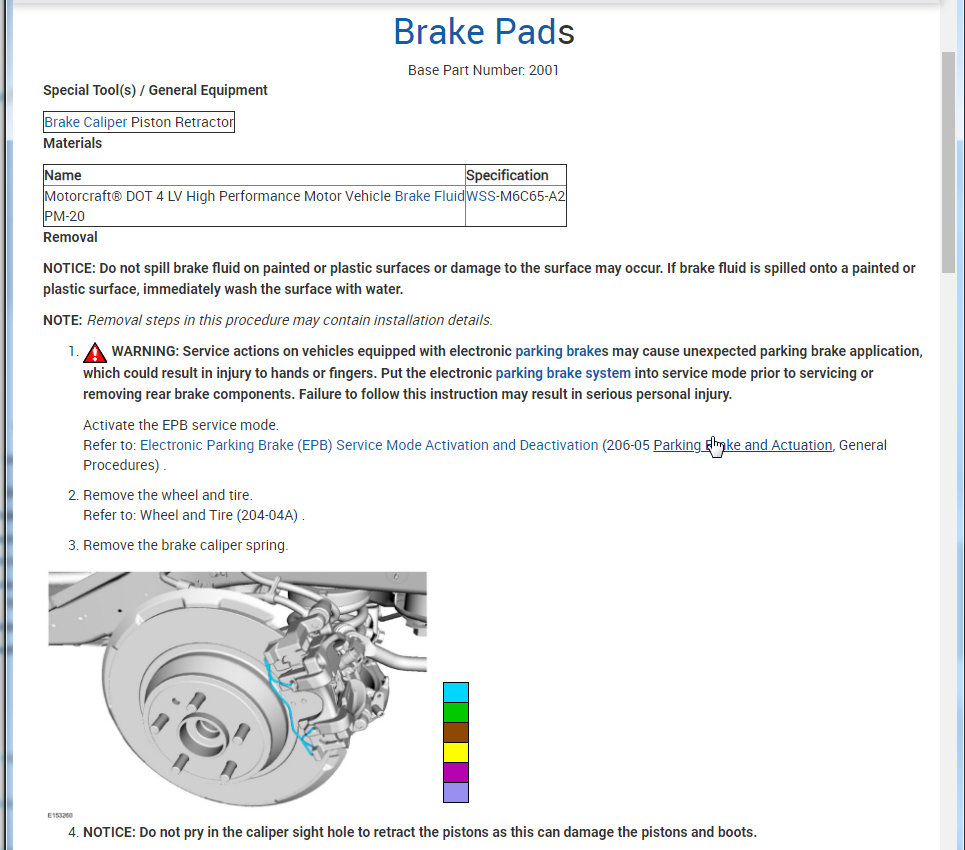Click the yellow color swatch
Image resolution: width=965 pixels, height=850 pixels.
[456, 752]
